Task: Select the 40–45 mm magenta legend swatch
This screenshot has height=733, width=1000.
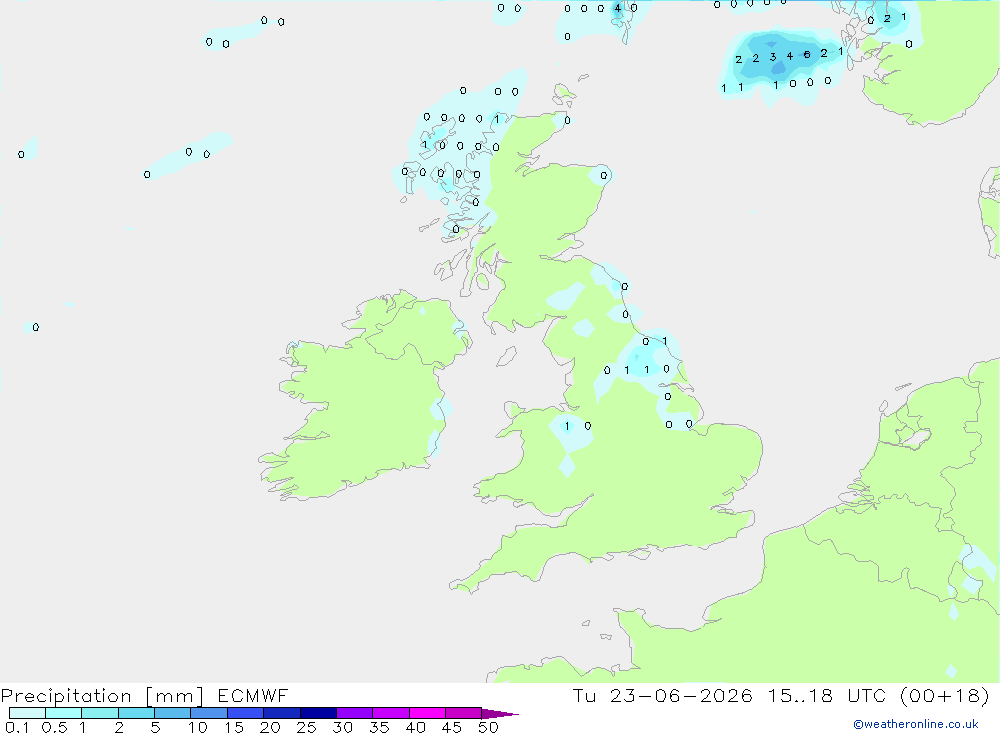Action: (x=427, y=713)
